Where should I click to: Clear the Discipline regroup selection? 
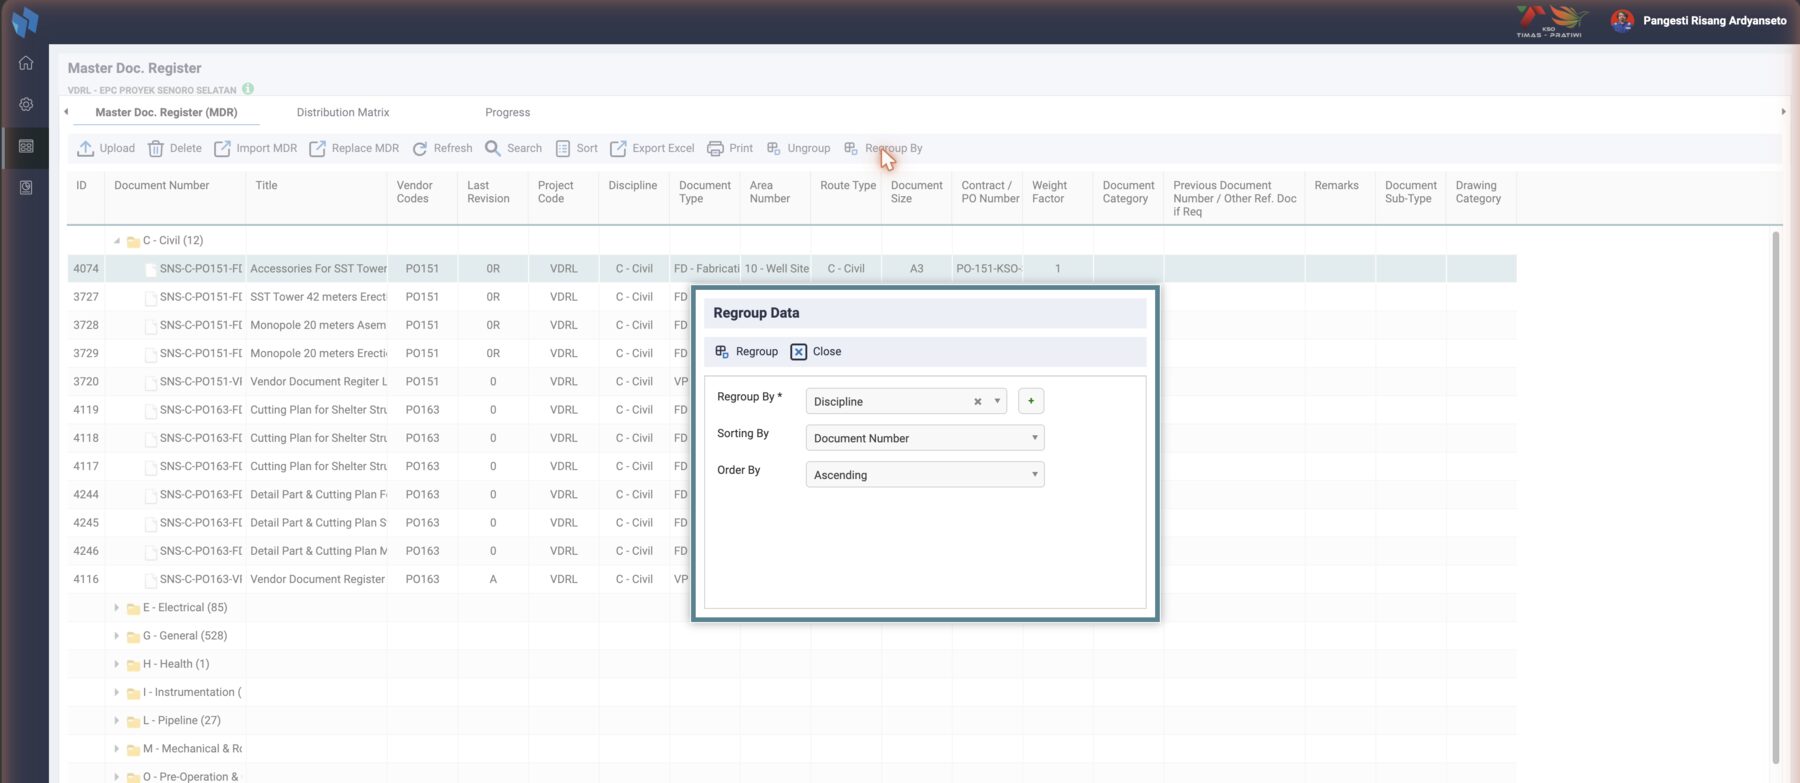click(x=977, y=402)
